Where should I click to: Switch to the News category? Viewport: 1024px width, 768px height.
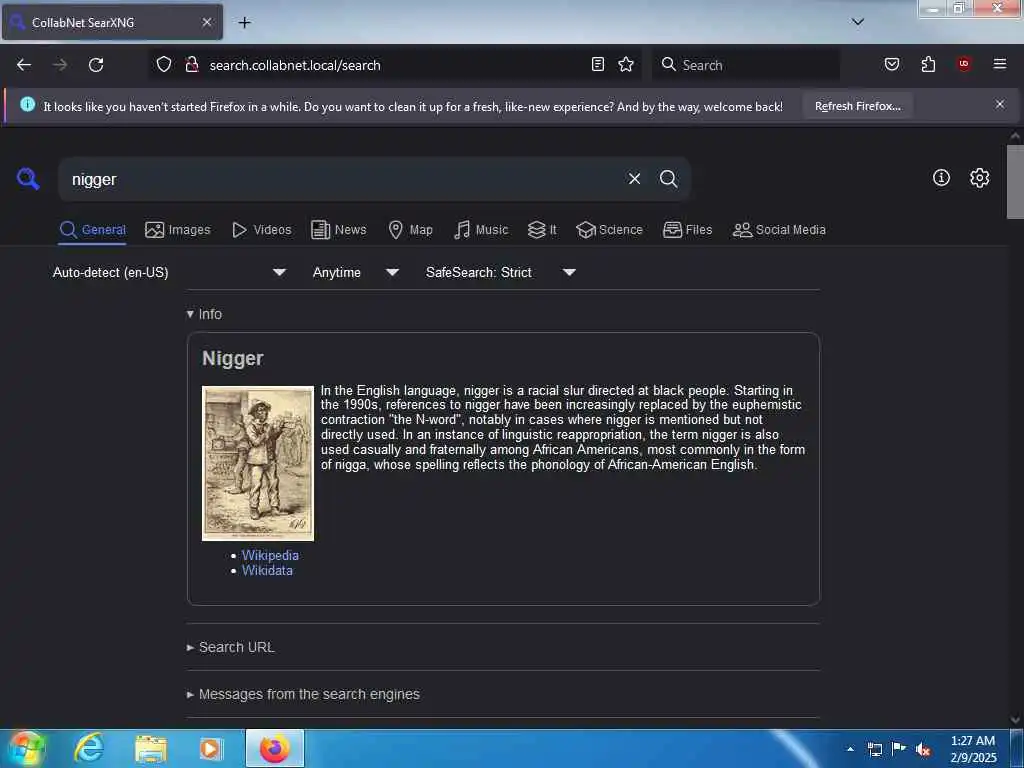338,230
